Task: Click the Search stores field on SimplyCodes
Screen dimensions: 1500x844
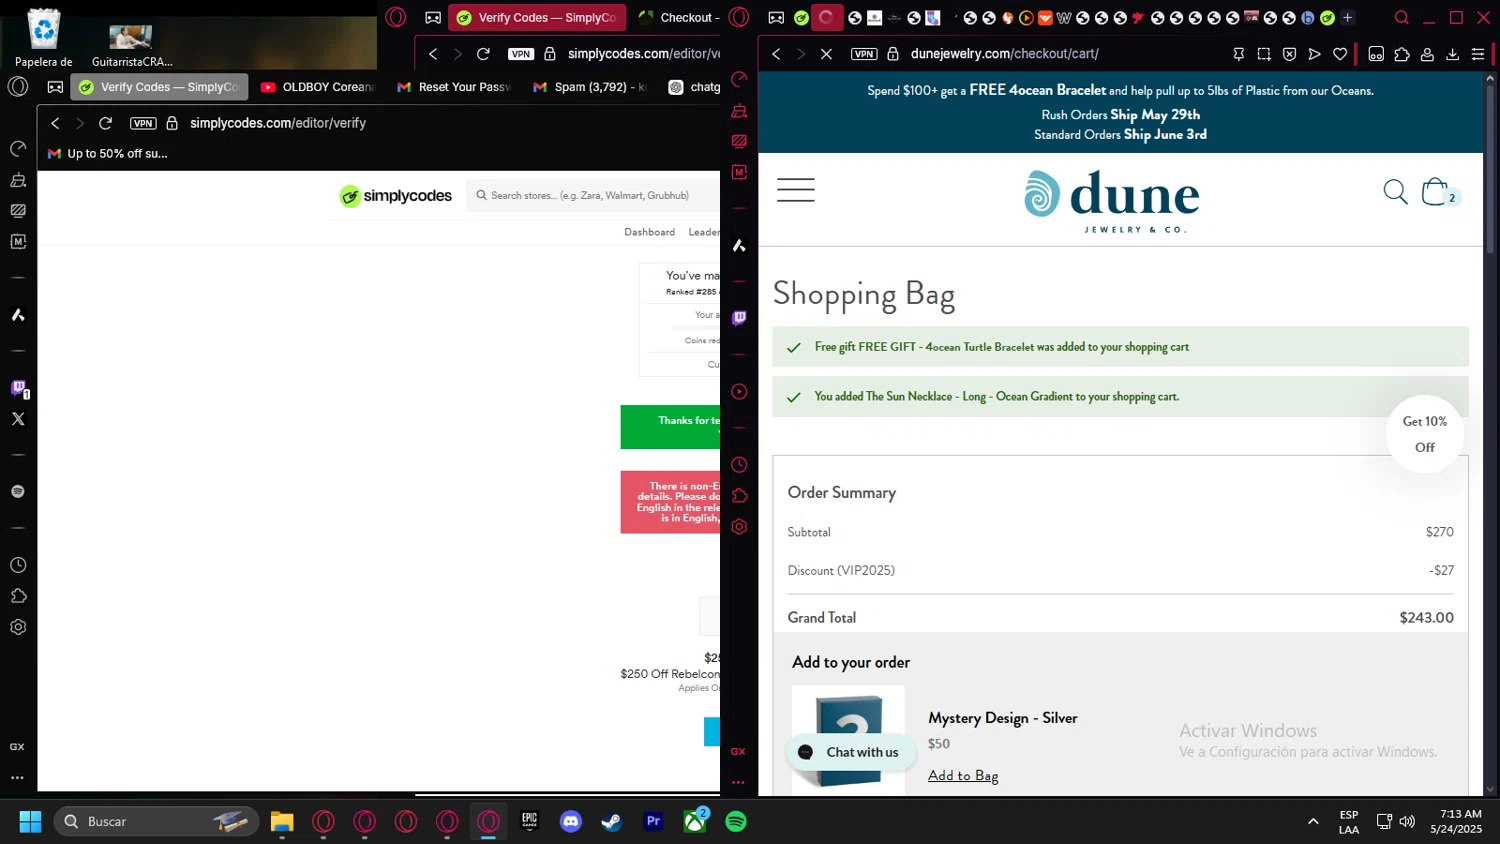Action: point(594,195)
